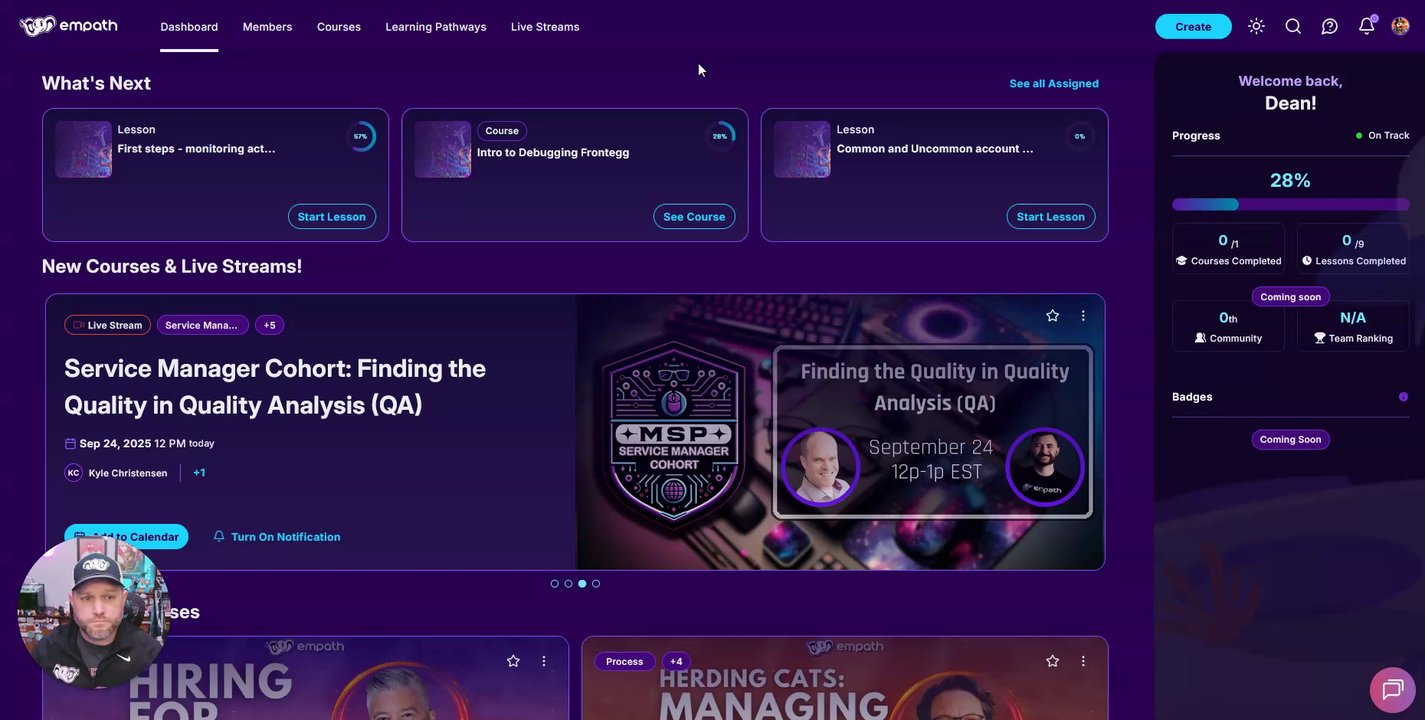
Task: Click the 57% progress ring
Action: [361, 136]
